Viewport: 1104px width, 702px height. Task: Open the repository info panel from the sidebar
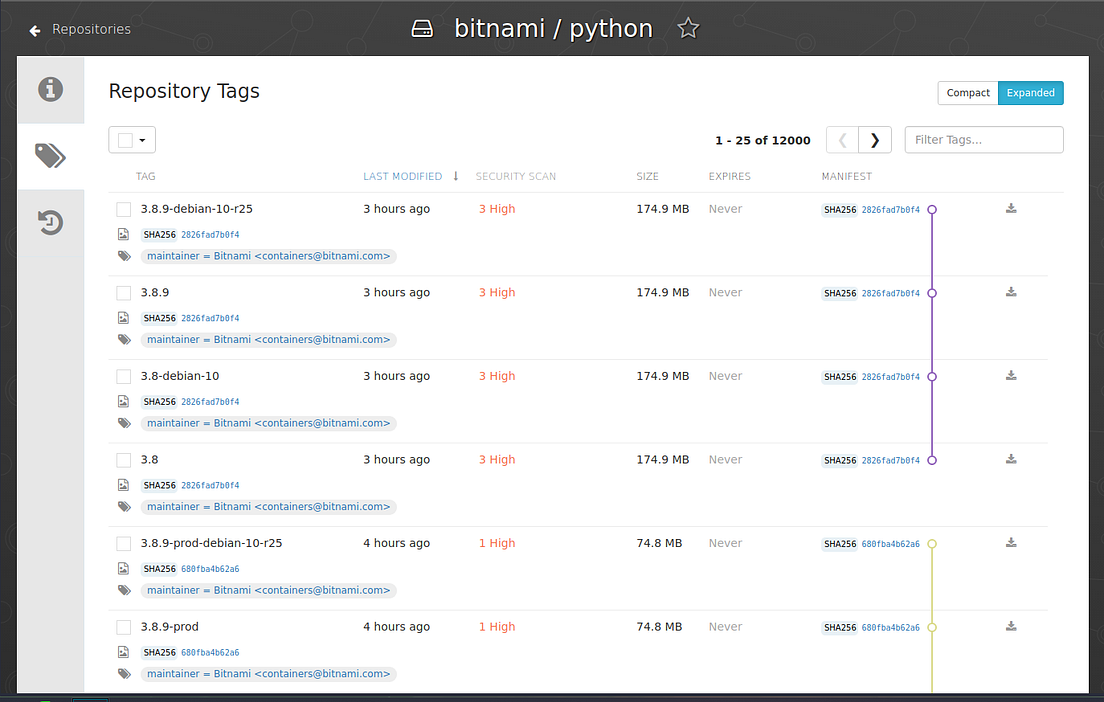50,89
